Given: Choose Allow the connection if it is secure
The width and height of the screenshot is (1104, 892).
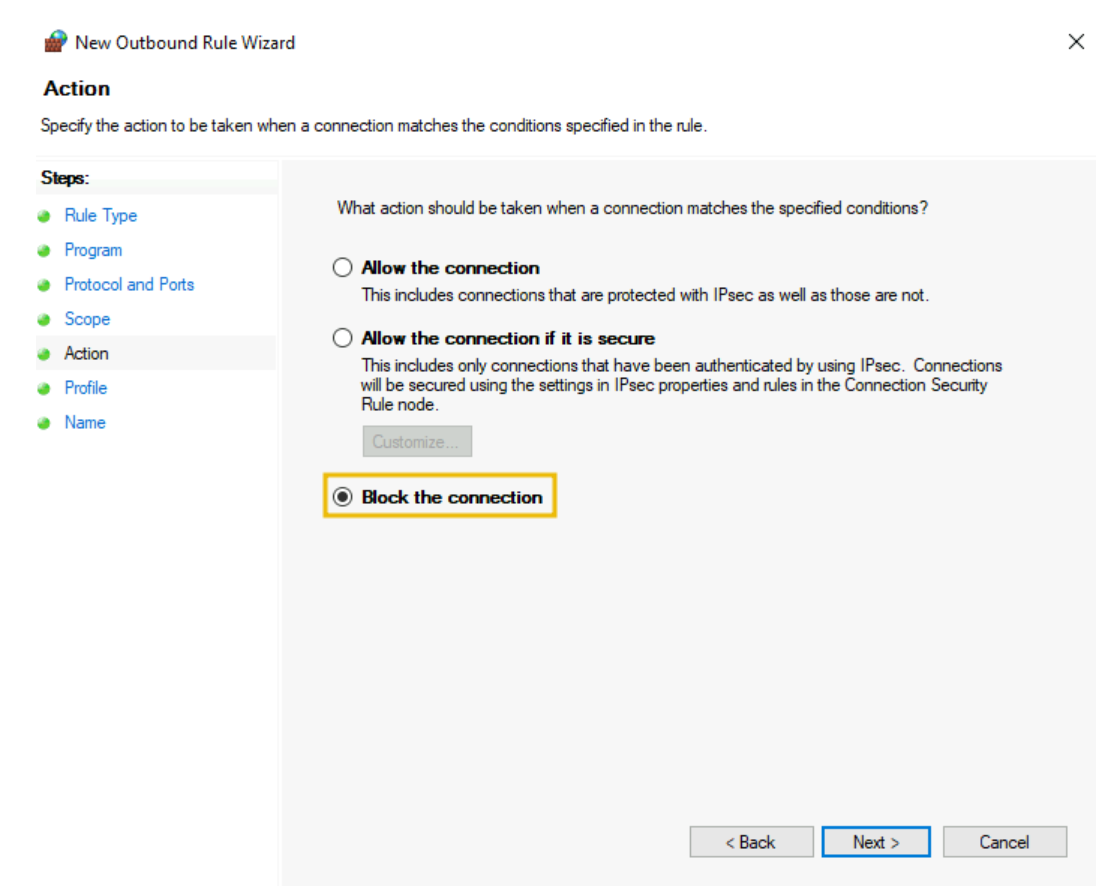Looking at the screenshot, I should pos(343,338).
